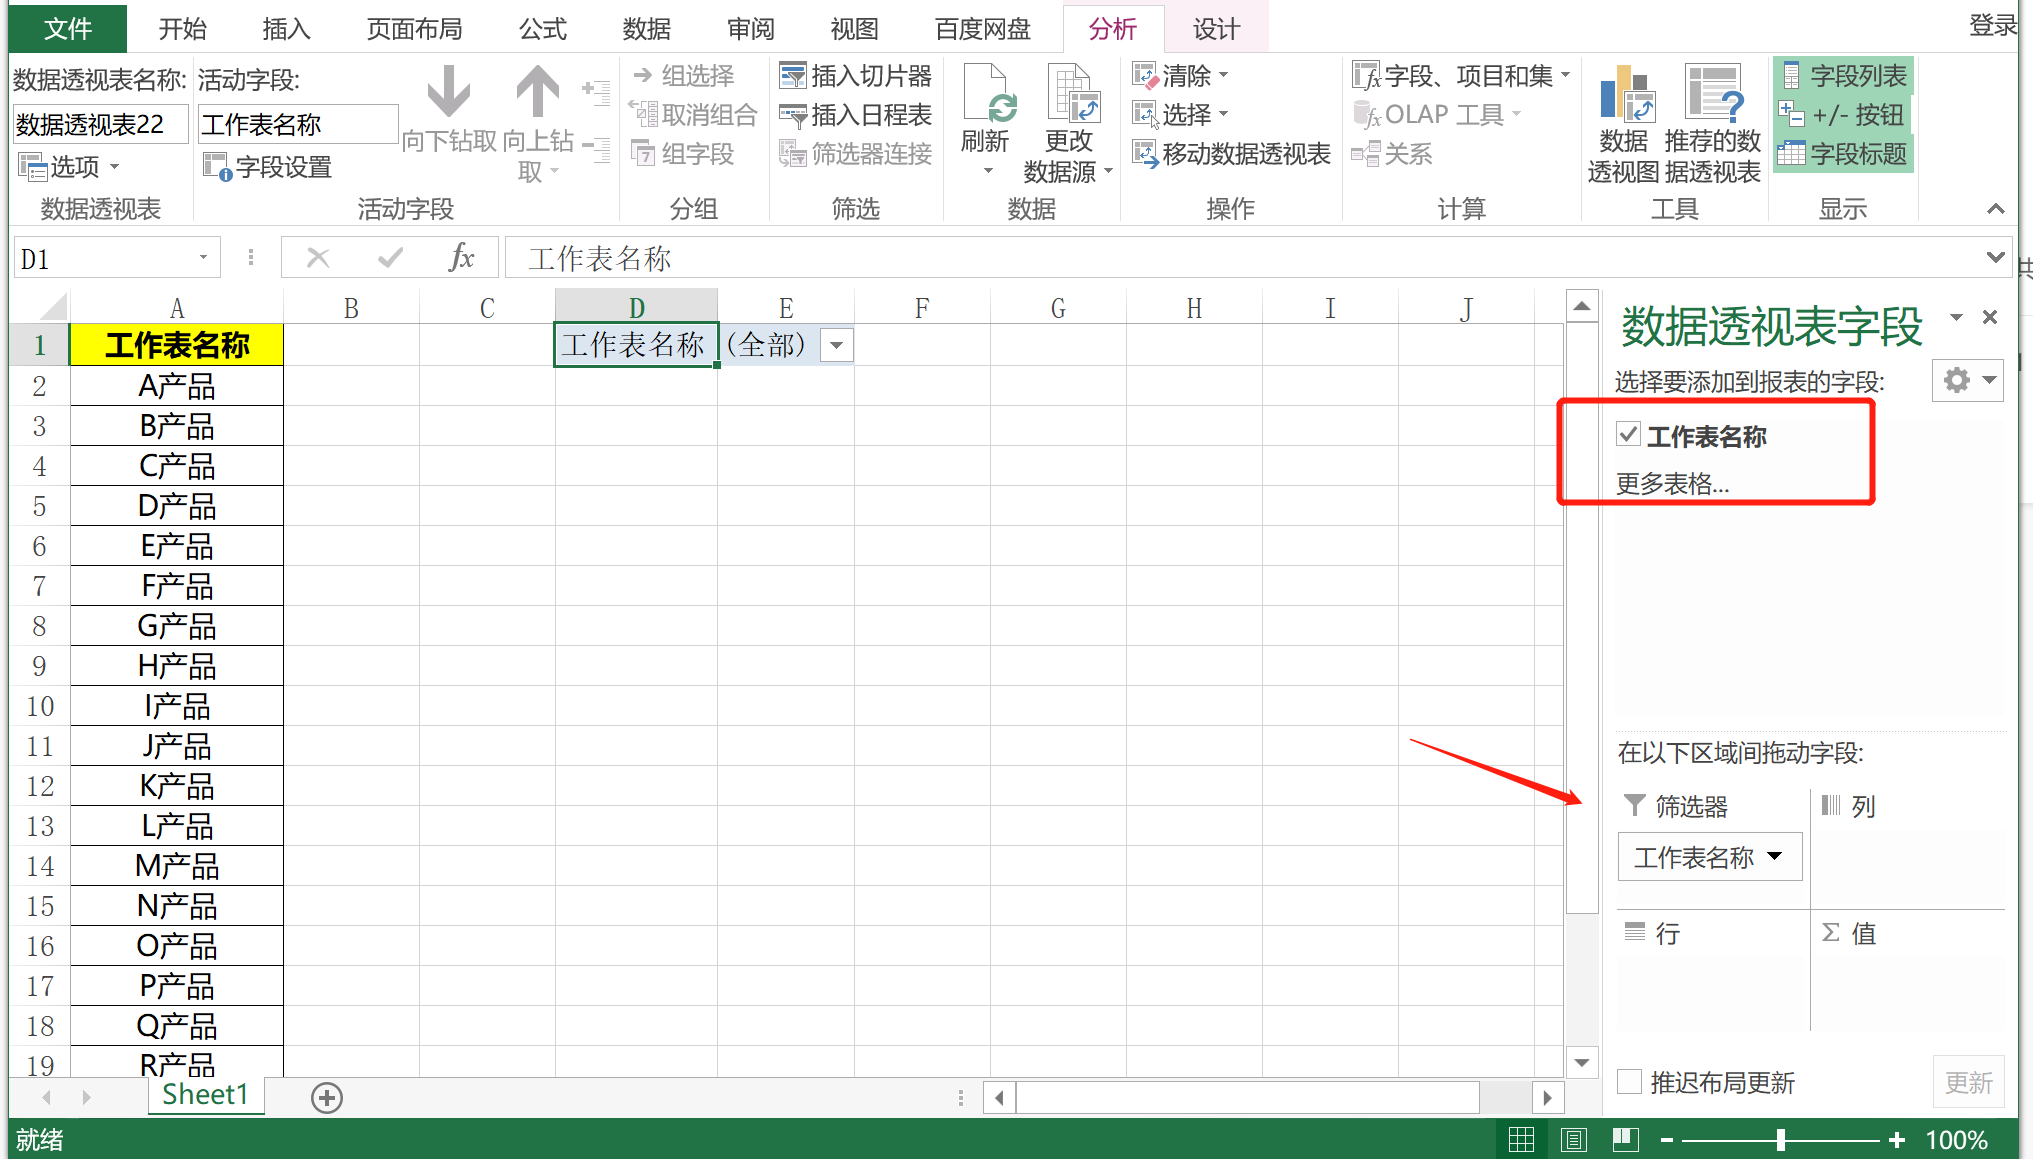Switch to Page Break Preview icon
The width and height of the screenshot is (2033, 1159).
click(1625, 1139)
